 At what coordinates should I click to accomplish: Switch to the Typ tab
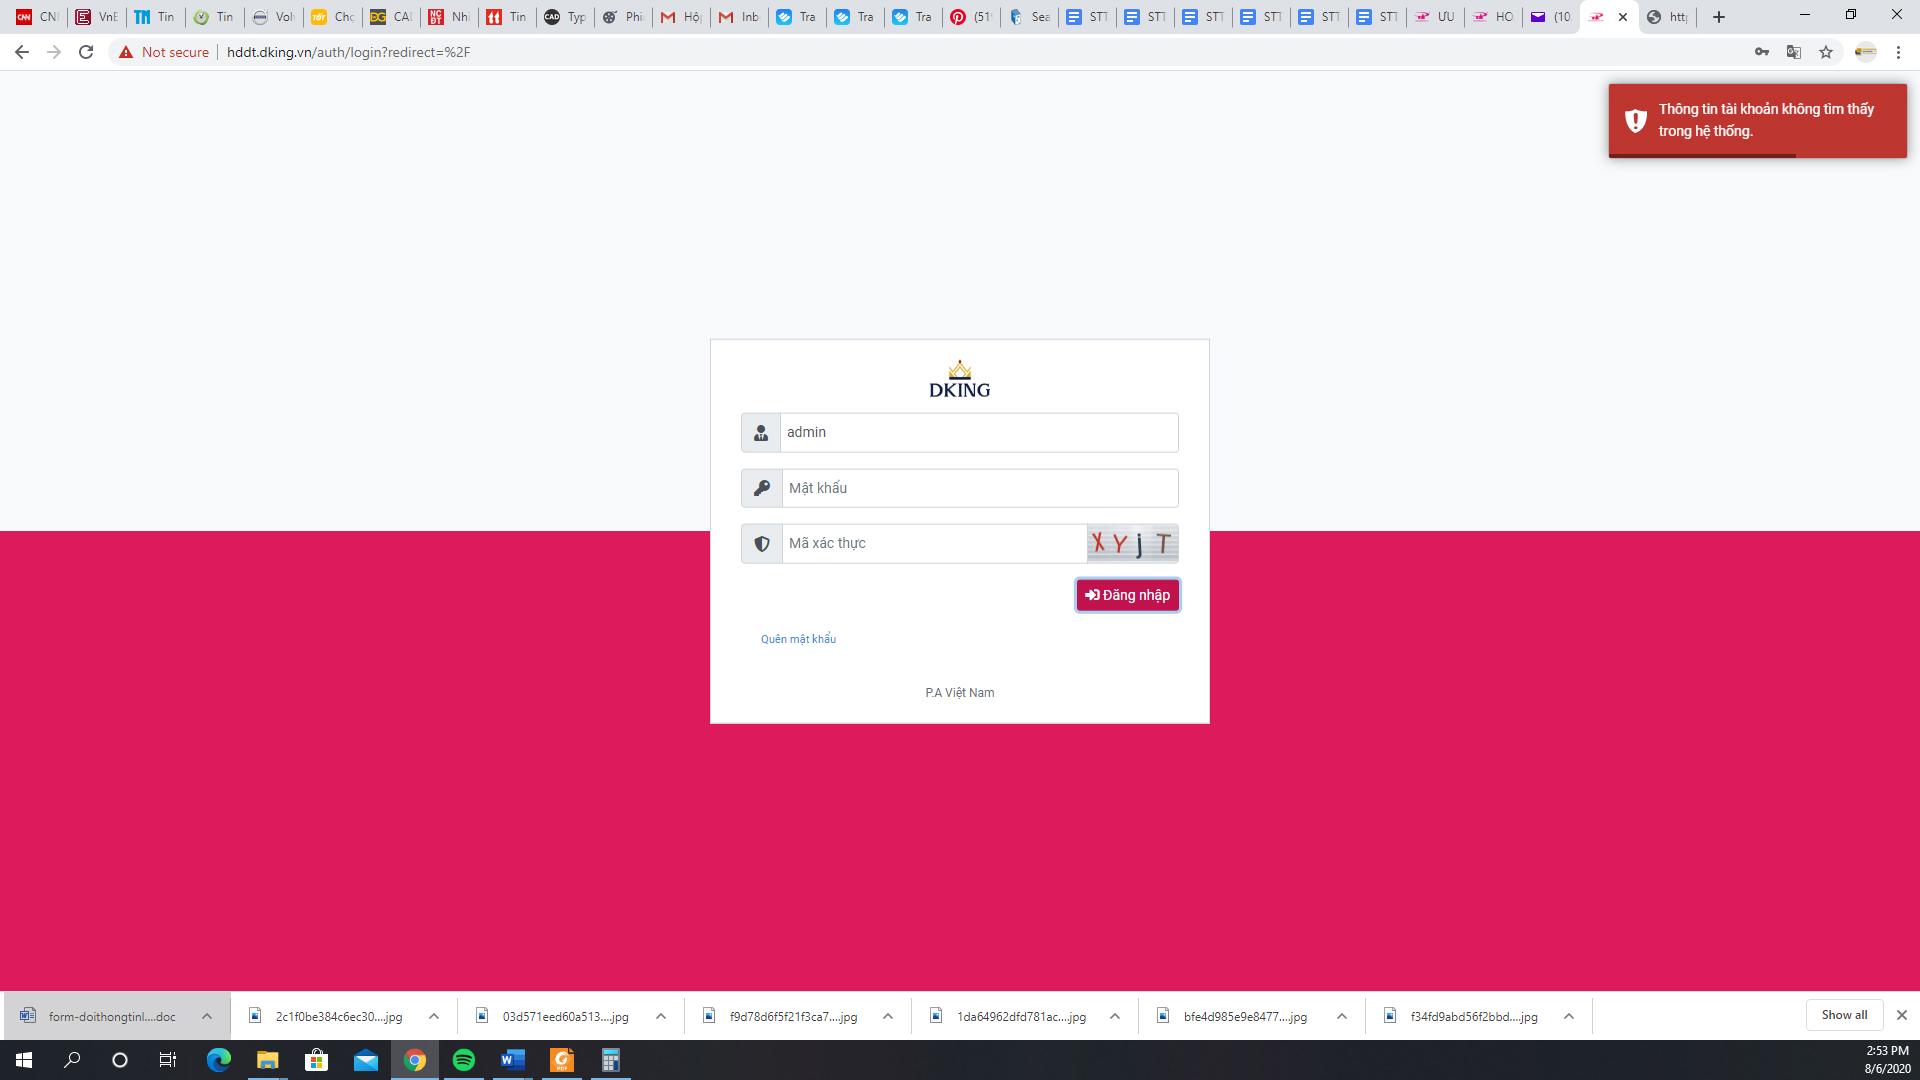[x=565, y=17]
